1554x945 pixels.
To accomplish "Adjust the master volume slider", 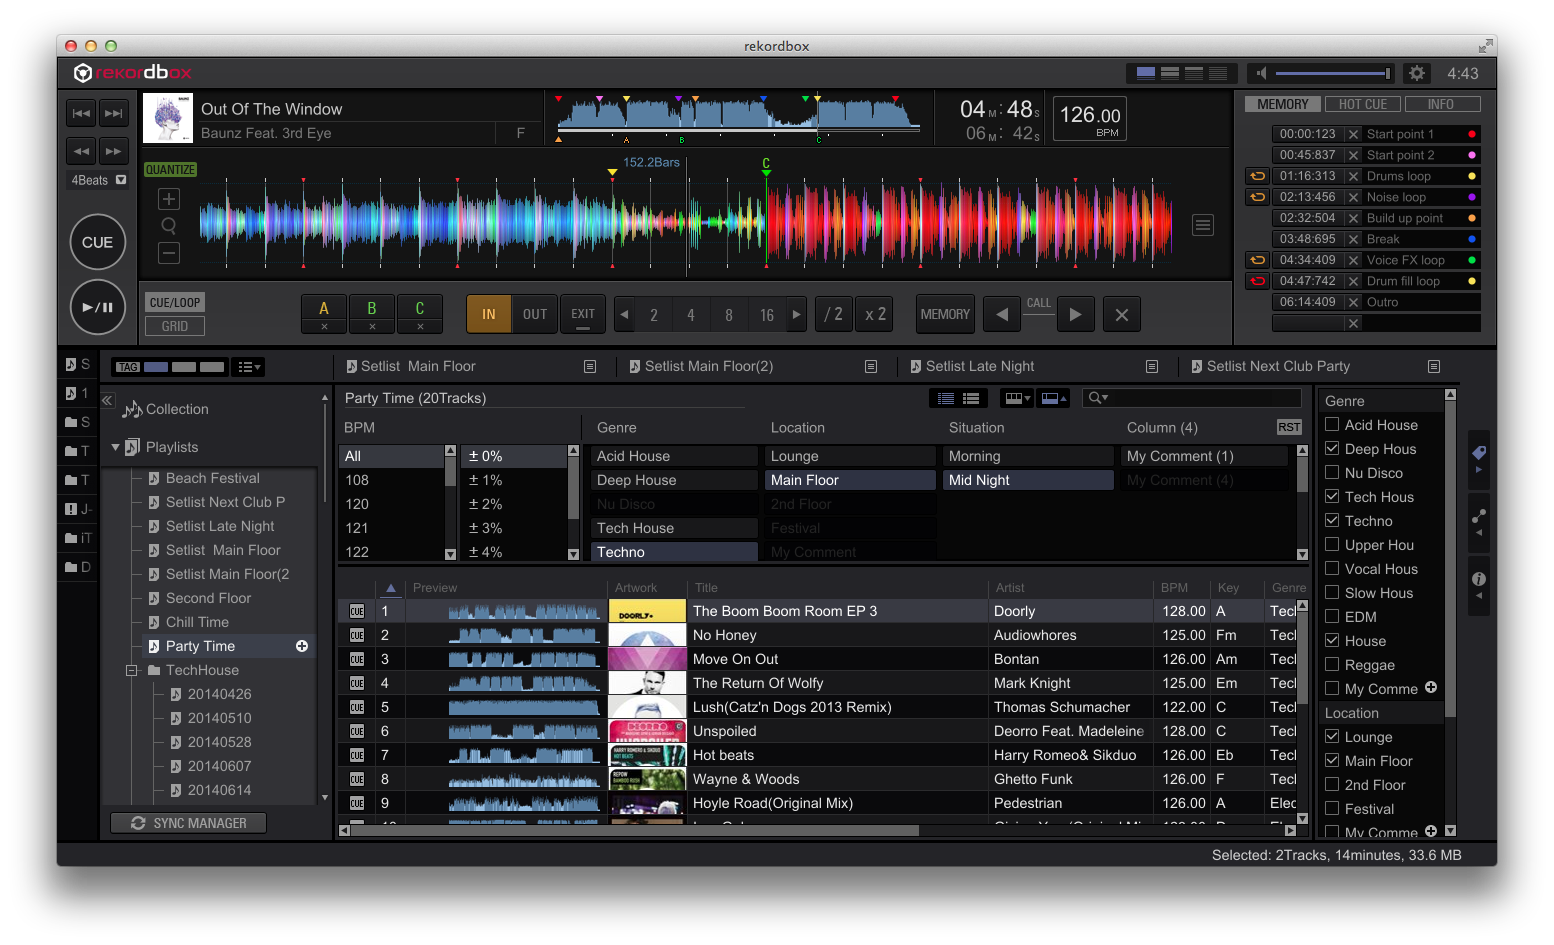I will (1332, 73).
